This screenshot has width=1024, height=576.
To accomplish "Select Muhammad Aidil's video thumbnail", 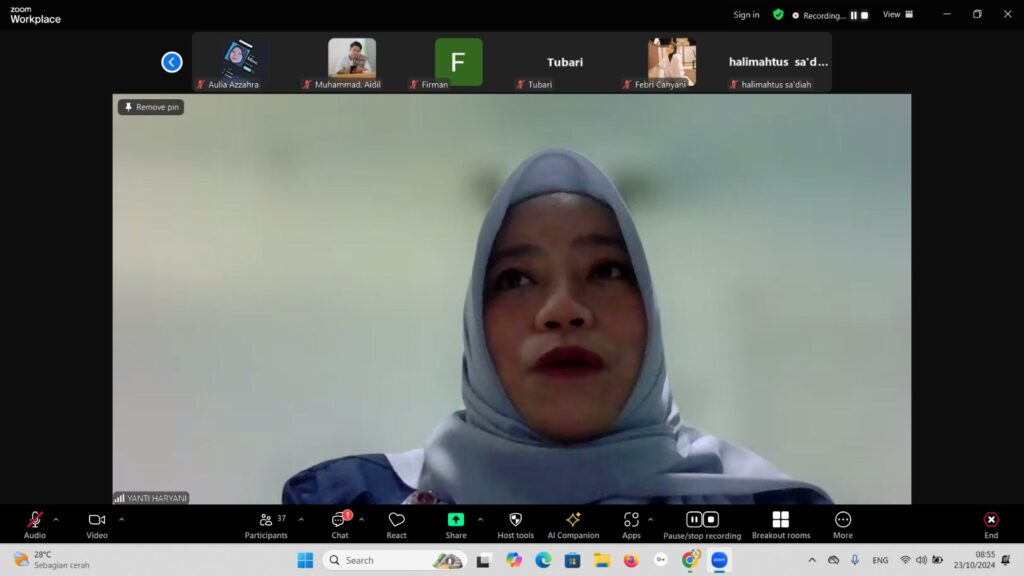I will click(351, 59).
